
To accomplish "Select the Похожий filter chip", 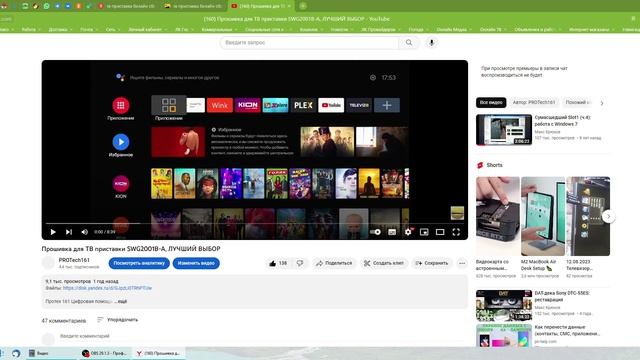I will point(577,102).
